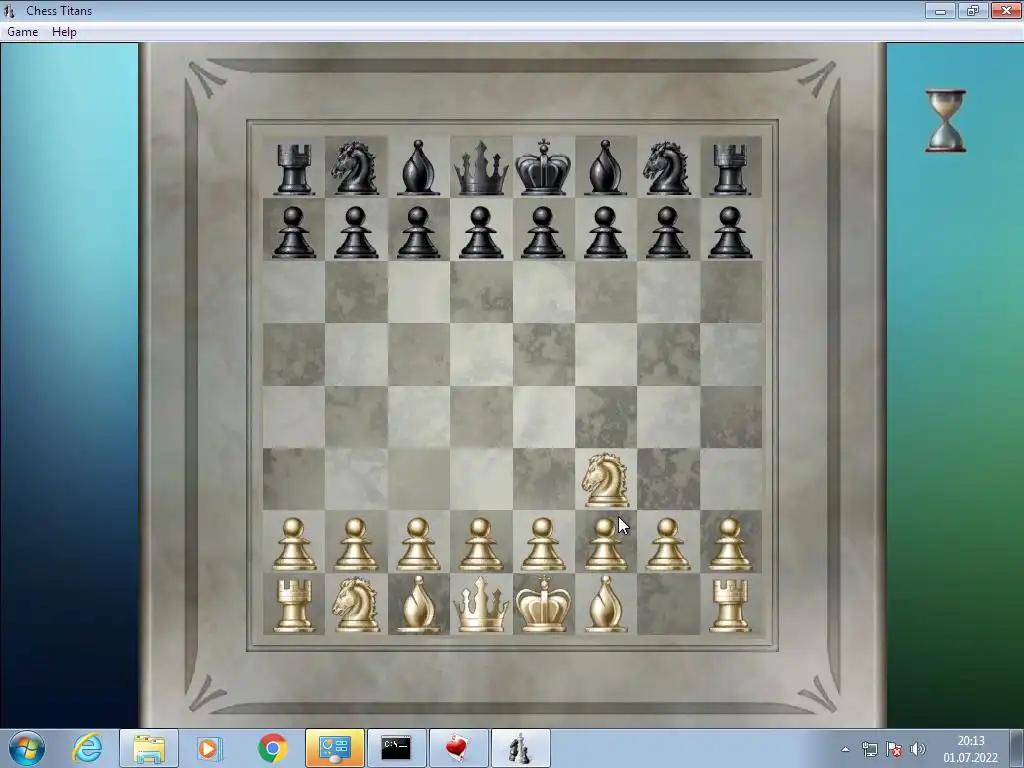Select the black pawn on h7

[x=729, y=232]
